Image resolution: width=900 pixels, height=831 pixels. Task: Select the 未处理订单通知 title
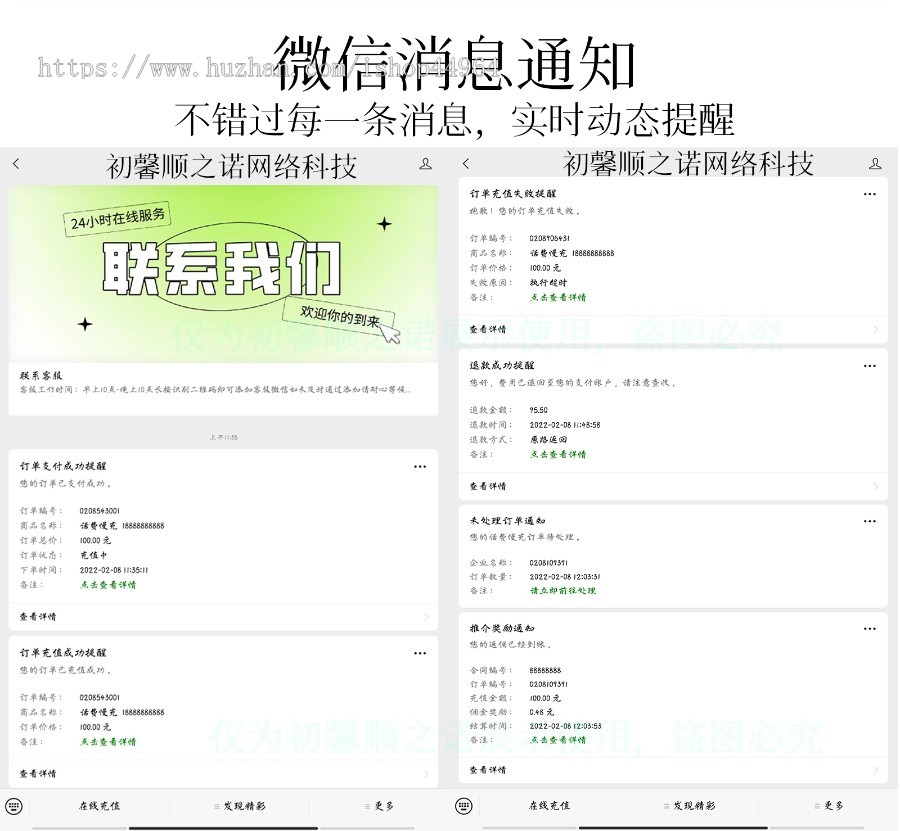pos(507,521)
